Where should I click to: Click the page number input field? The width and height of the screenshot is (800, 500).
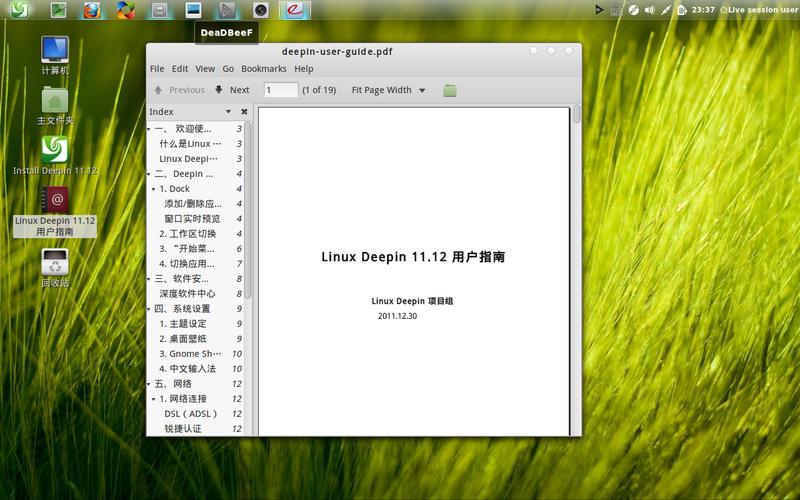point(281,90)
